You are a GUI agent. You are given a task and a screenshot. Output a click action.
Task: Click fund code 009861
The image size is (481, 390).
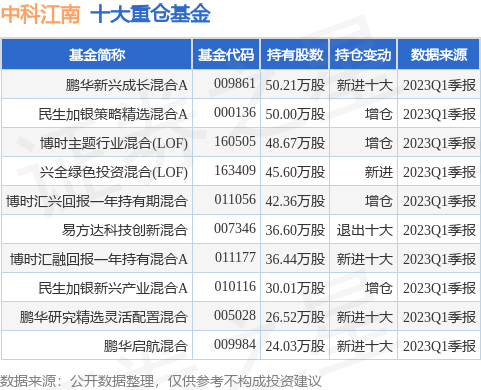tap(235, 83)
